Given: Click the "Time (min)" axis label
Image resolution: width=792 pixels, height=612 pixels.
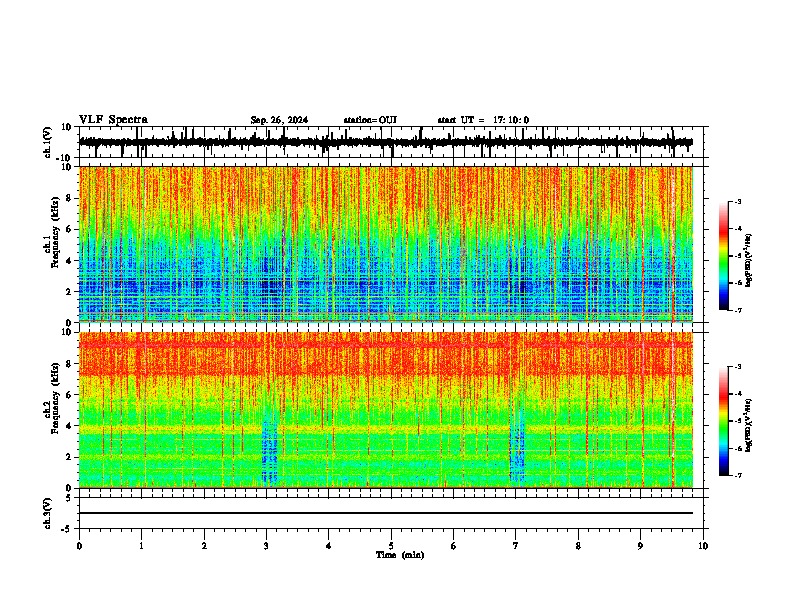Looking at the screenshot, I should point(400,555).
